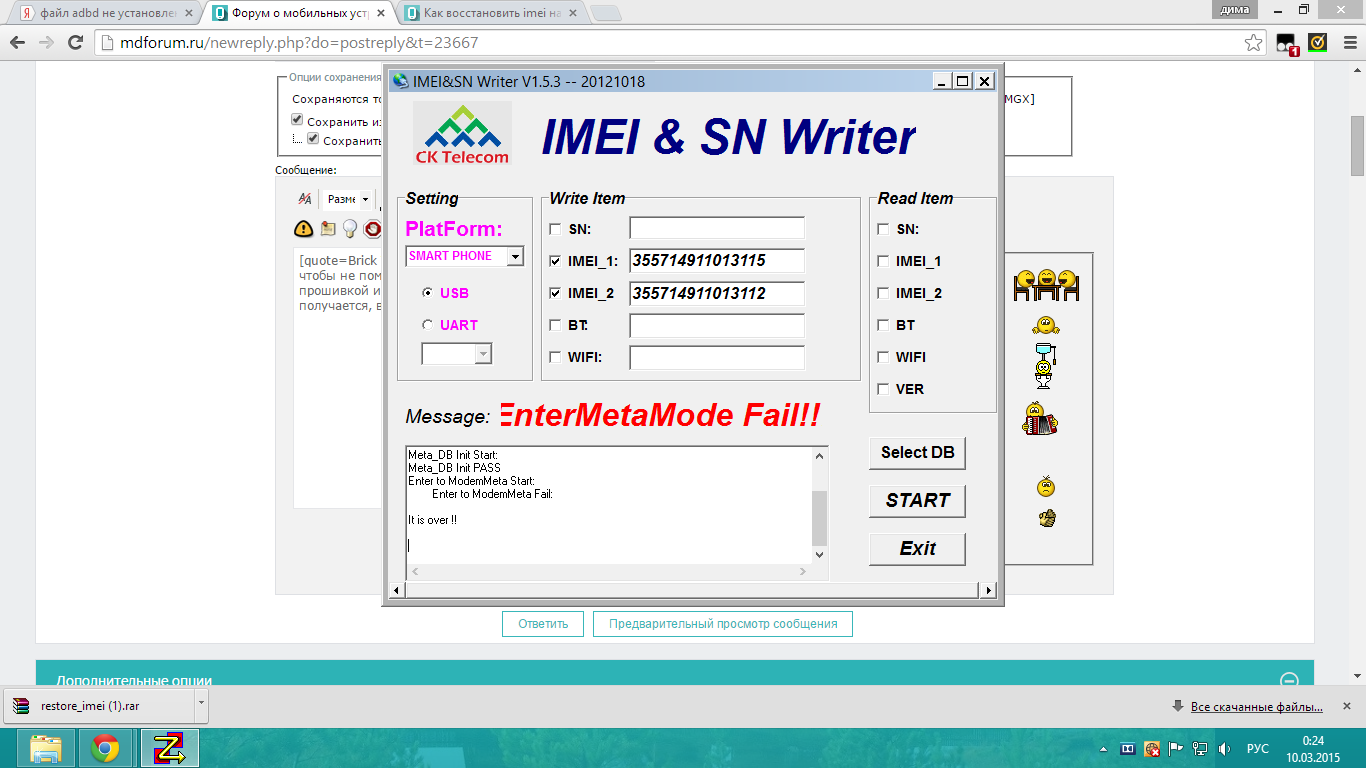Viewport: 1366px width, 768px height.
Task: Open download item restore_imei options arrow
Action: [x=202, y=704]
